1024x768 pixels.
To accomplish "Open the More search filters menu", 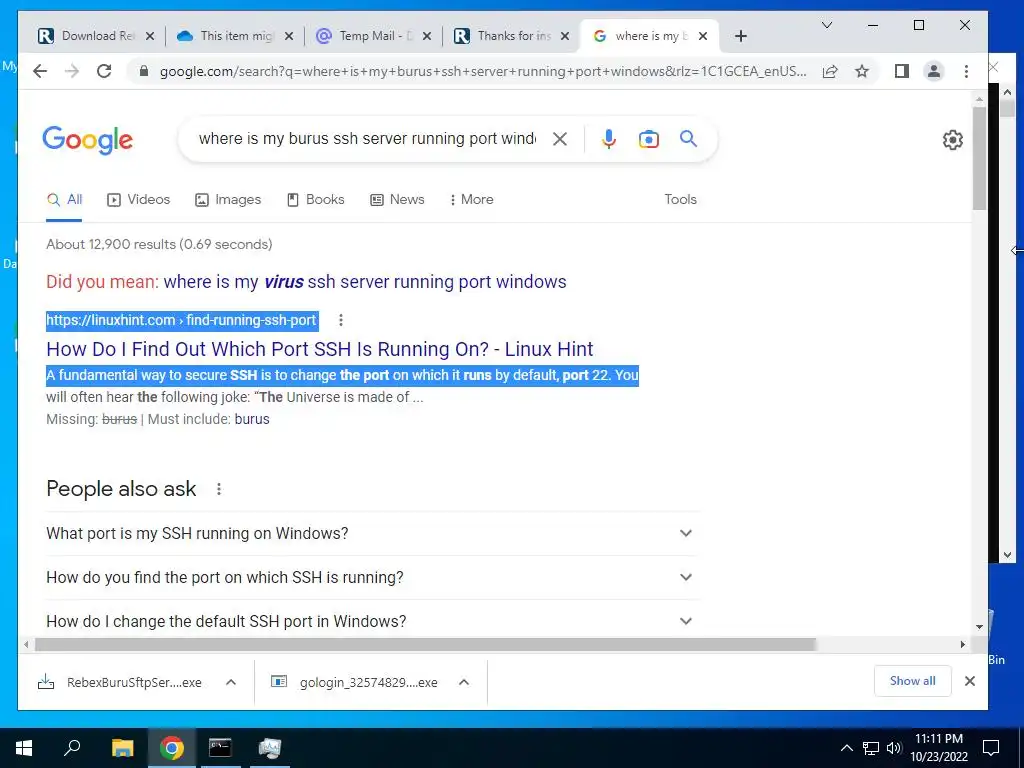I will coord(472,199).
